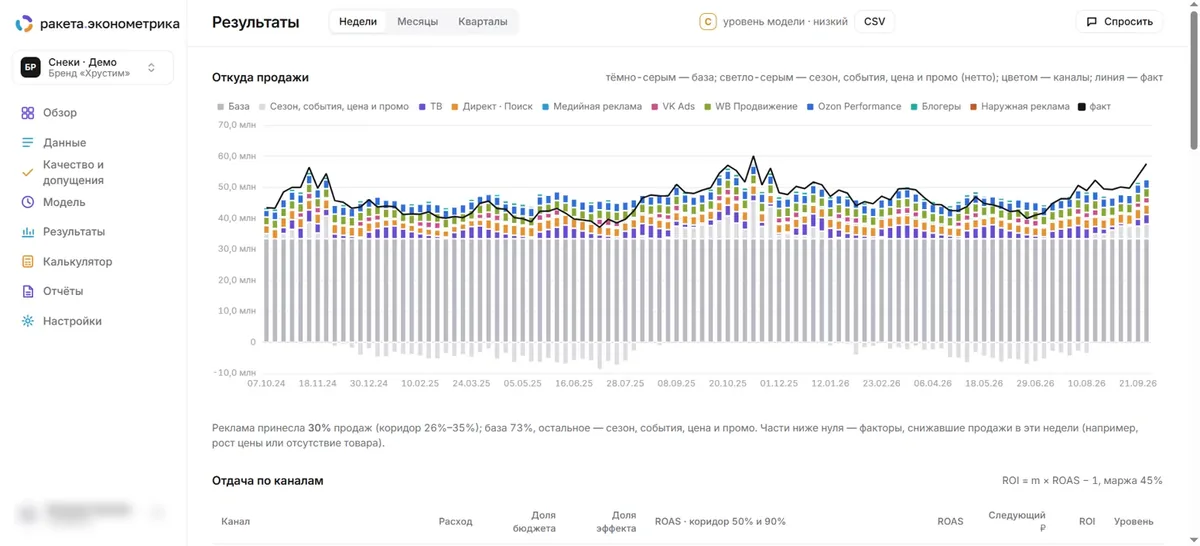Click the ROI column header
The height and width of the screenshot is (546, 1200).
point(1087,521)
